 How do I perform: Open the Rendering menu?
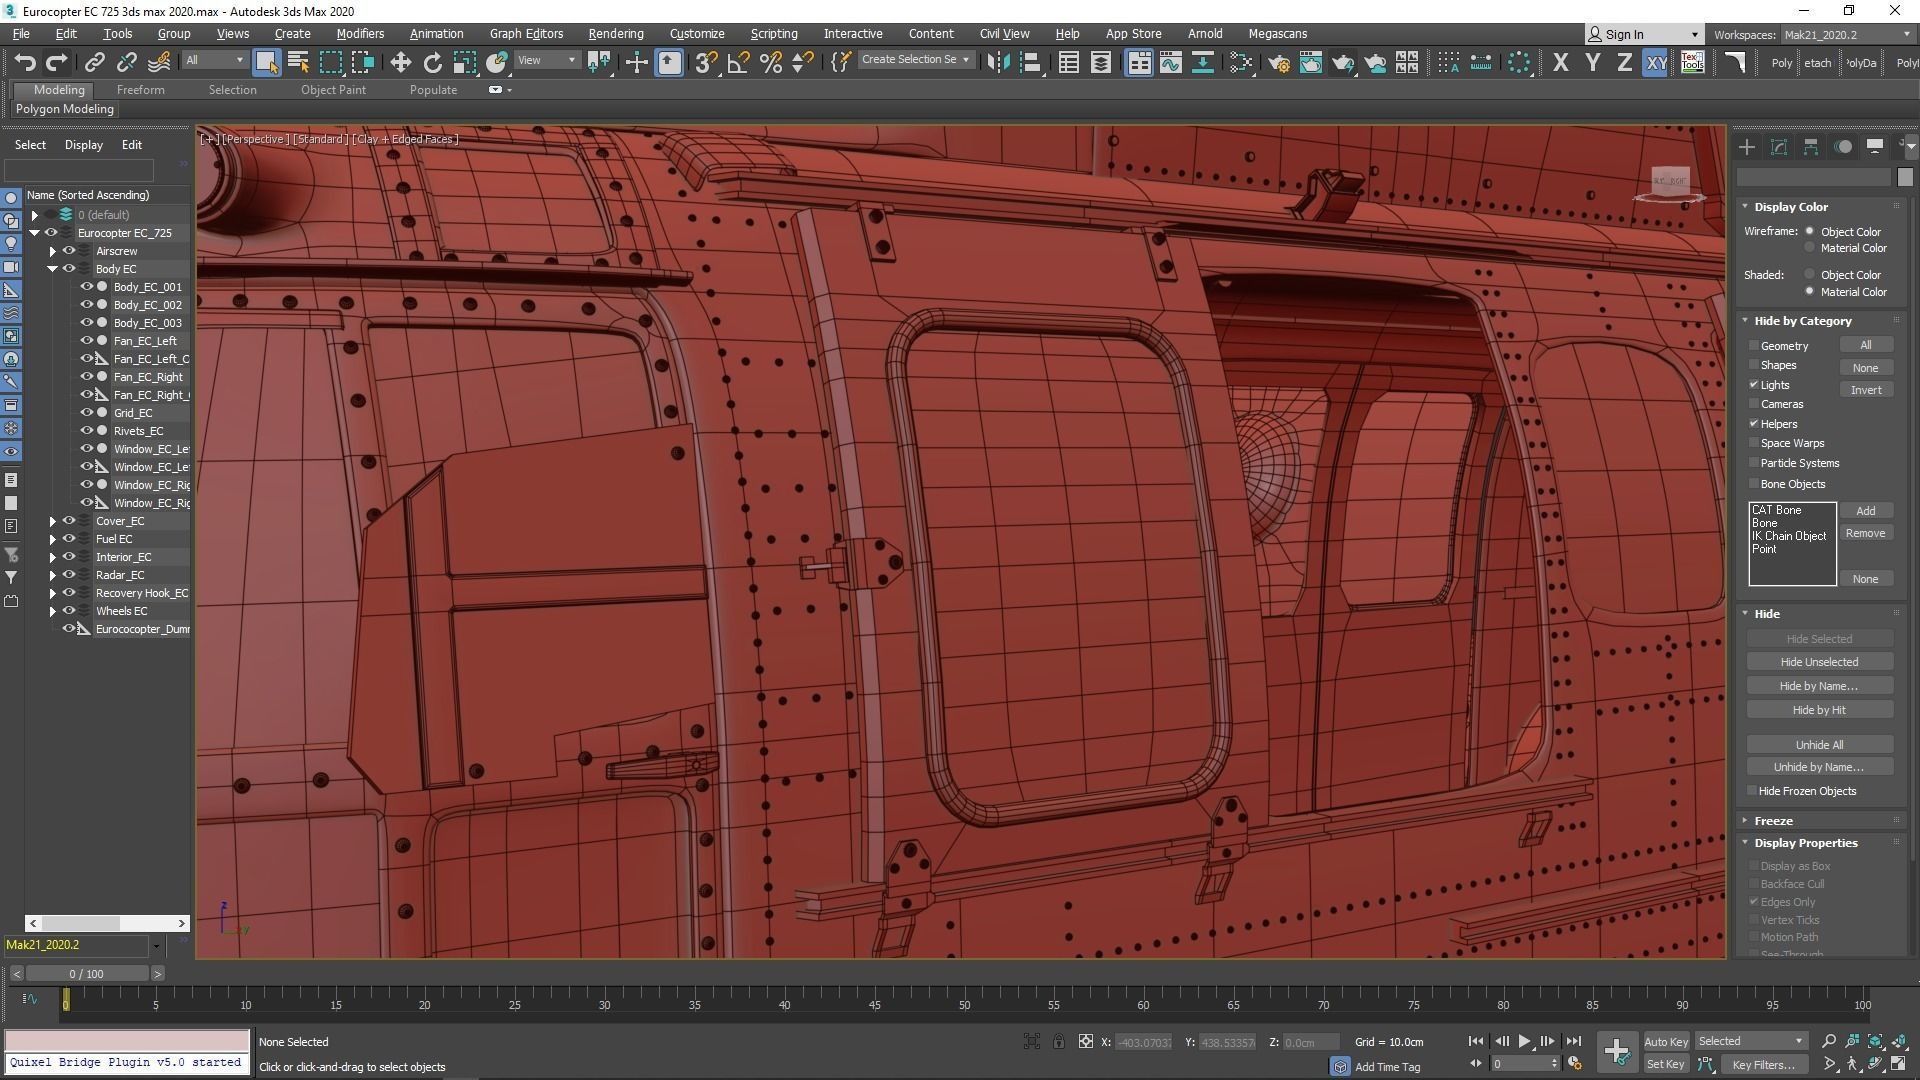pos(615,33)
